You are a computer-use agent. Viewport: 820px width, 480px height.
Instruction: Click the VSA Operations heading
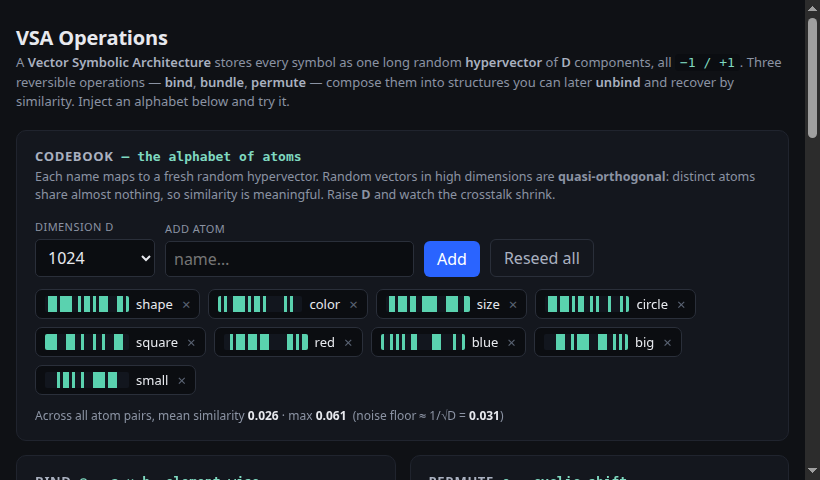pyautogui.click(x=92, y=38)
